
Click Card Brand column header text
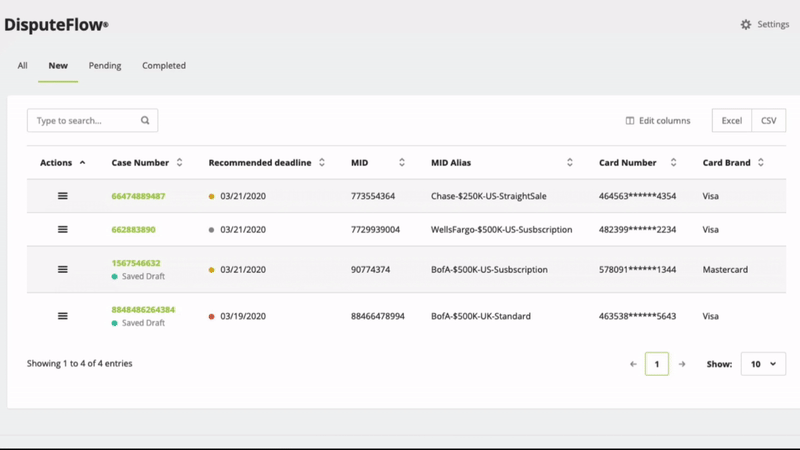click(x=727, y=163)
